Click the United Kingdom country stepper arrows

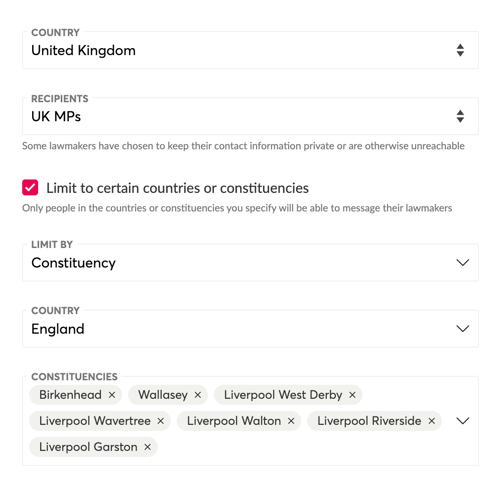(460, 50)
